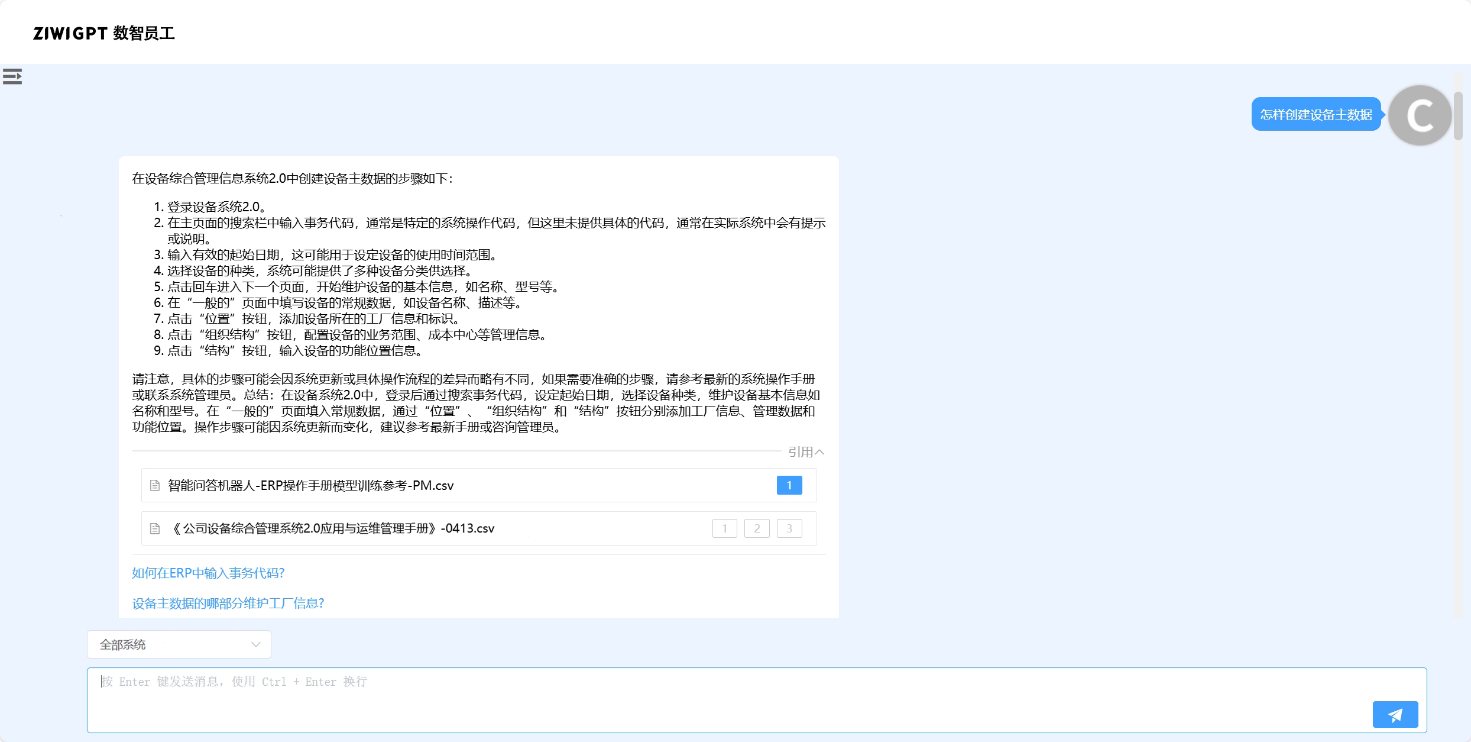Screen dimensions: 1471x742
Task: Open reference 3 of 运维管理手册 0413.csv
Action: point(790,528)
